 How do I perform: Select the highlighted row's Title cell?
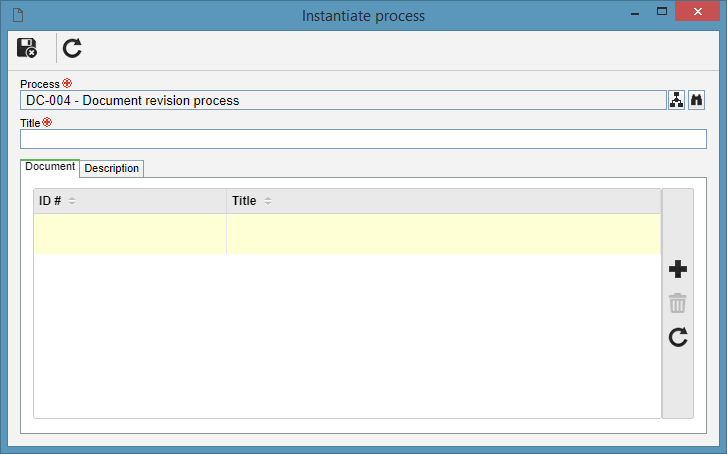pyautogui.click(x=444, y=234)
